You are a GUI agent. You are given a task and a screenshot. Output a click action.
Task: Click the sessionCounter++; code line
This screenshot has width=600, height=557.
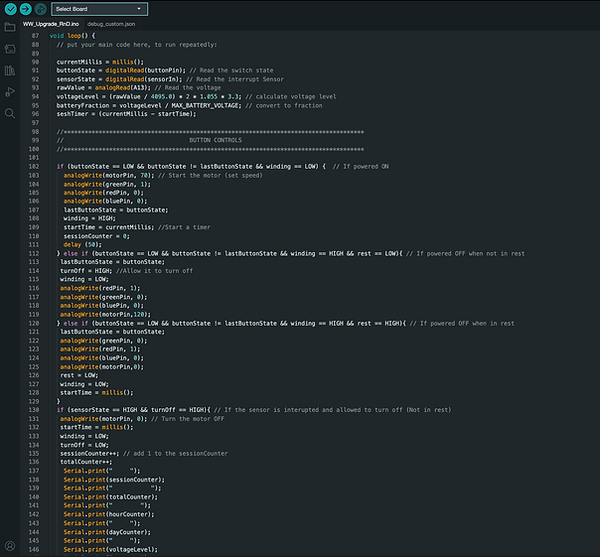(x=101, y=452)
